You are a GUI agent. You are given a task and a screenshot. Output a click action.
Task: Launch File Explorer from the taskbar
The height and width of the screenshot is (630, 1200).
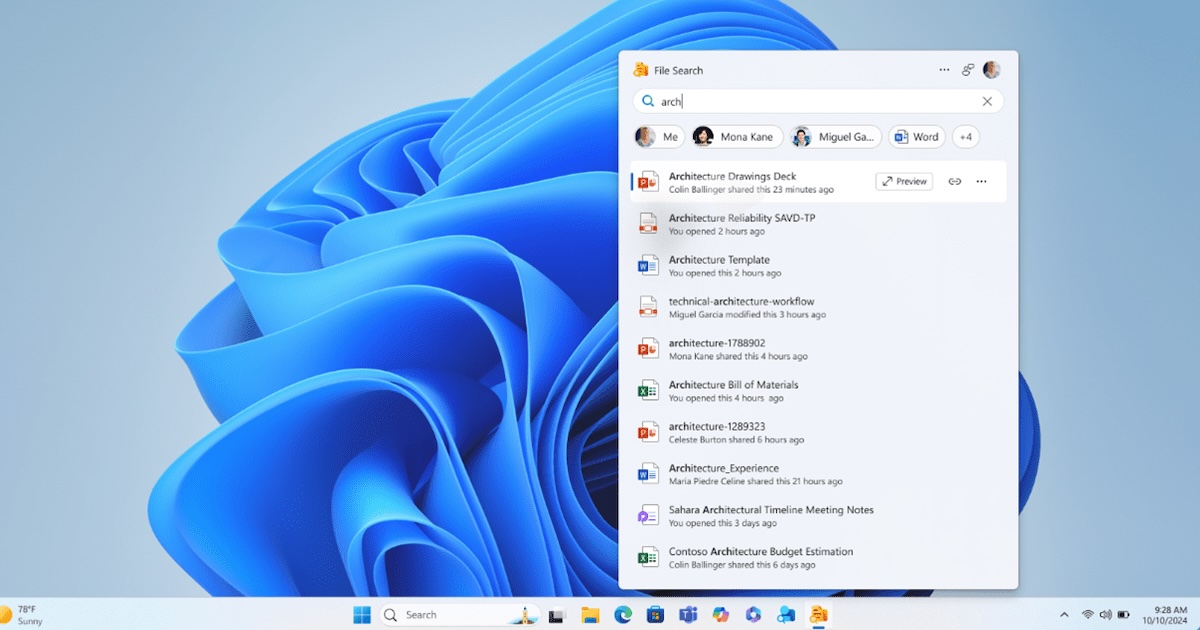click(x=590, y=614)
